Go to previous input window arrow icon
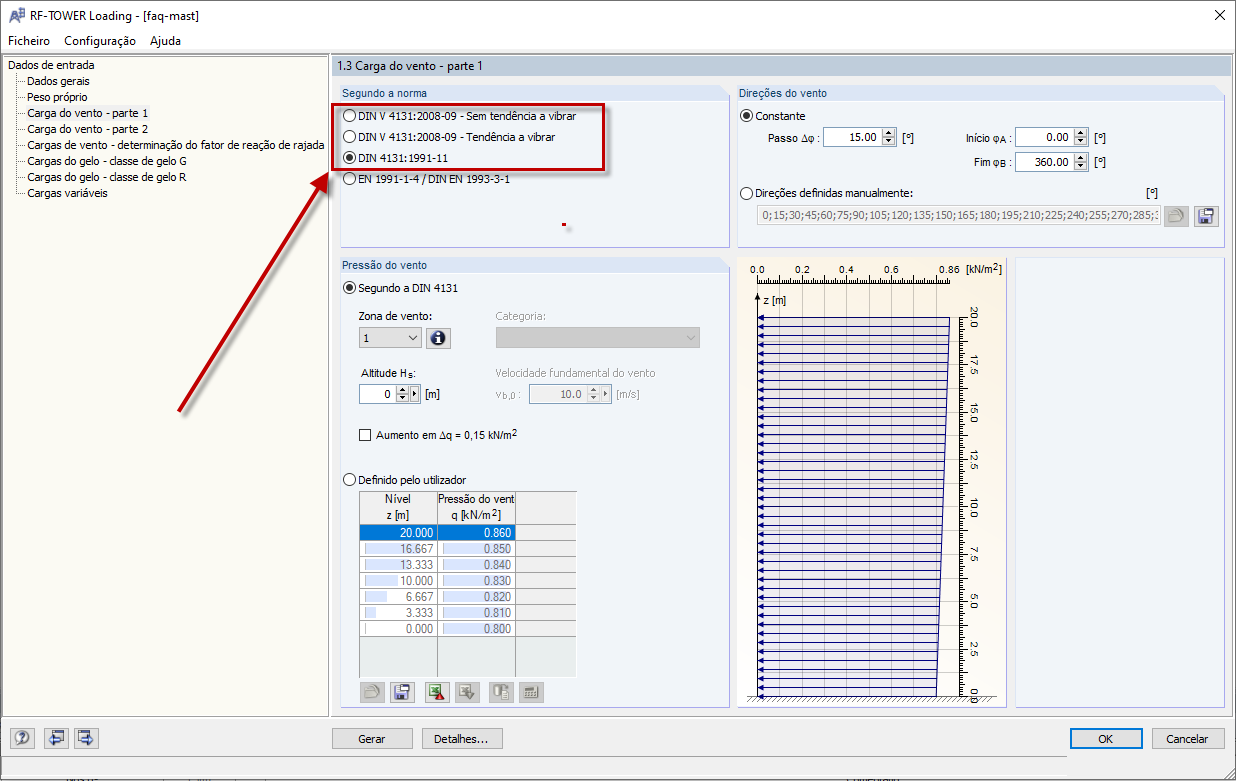The height and width of the screenshot is (781, 1236). [56, 739]
